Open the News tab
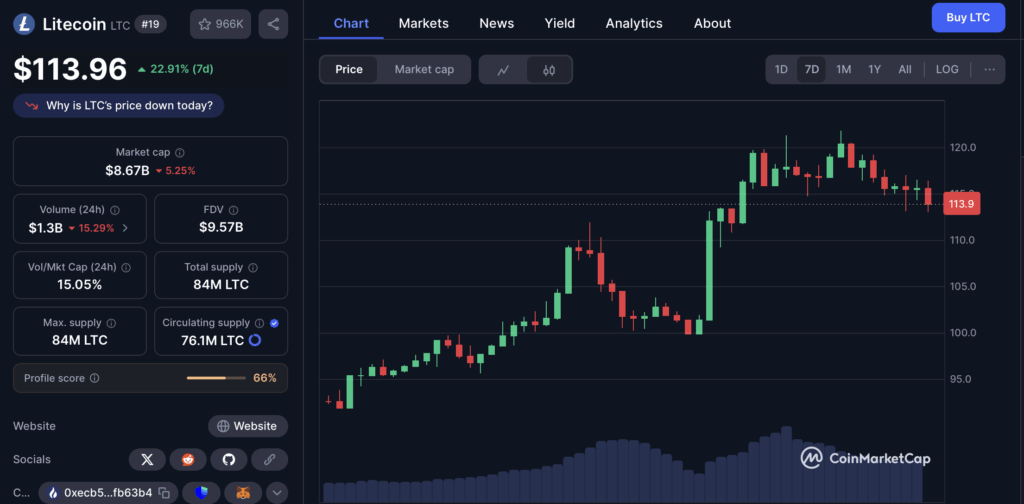The image size is (1024, 504). tap(496, 24)
